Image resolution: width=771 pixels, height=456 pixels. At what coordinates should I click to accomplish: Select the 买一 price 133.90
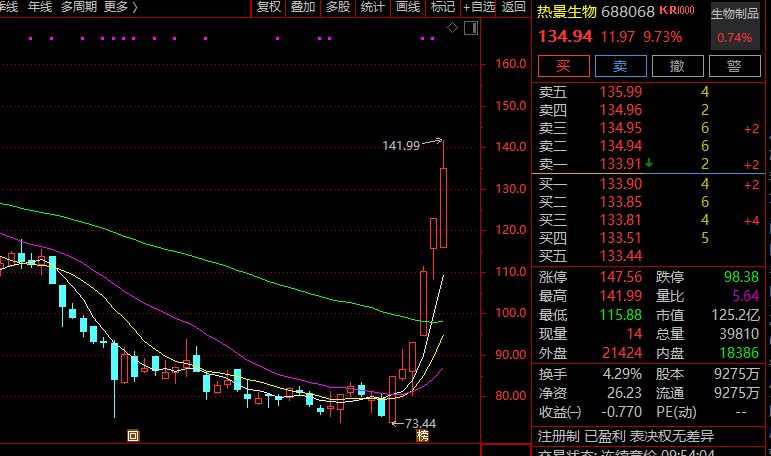coord(621,184)
